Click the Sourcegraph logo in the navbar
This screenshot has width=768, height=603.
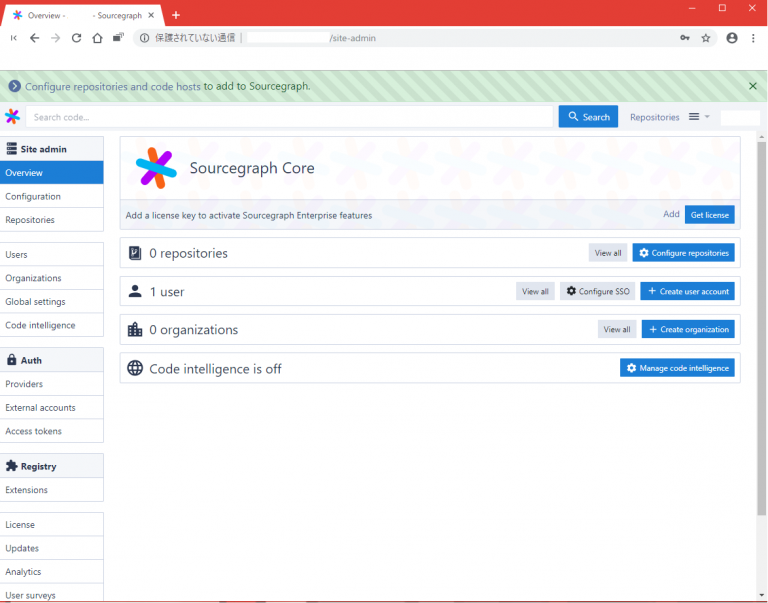[x=12, y=117]
